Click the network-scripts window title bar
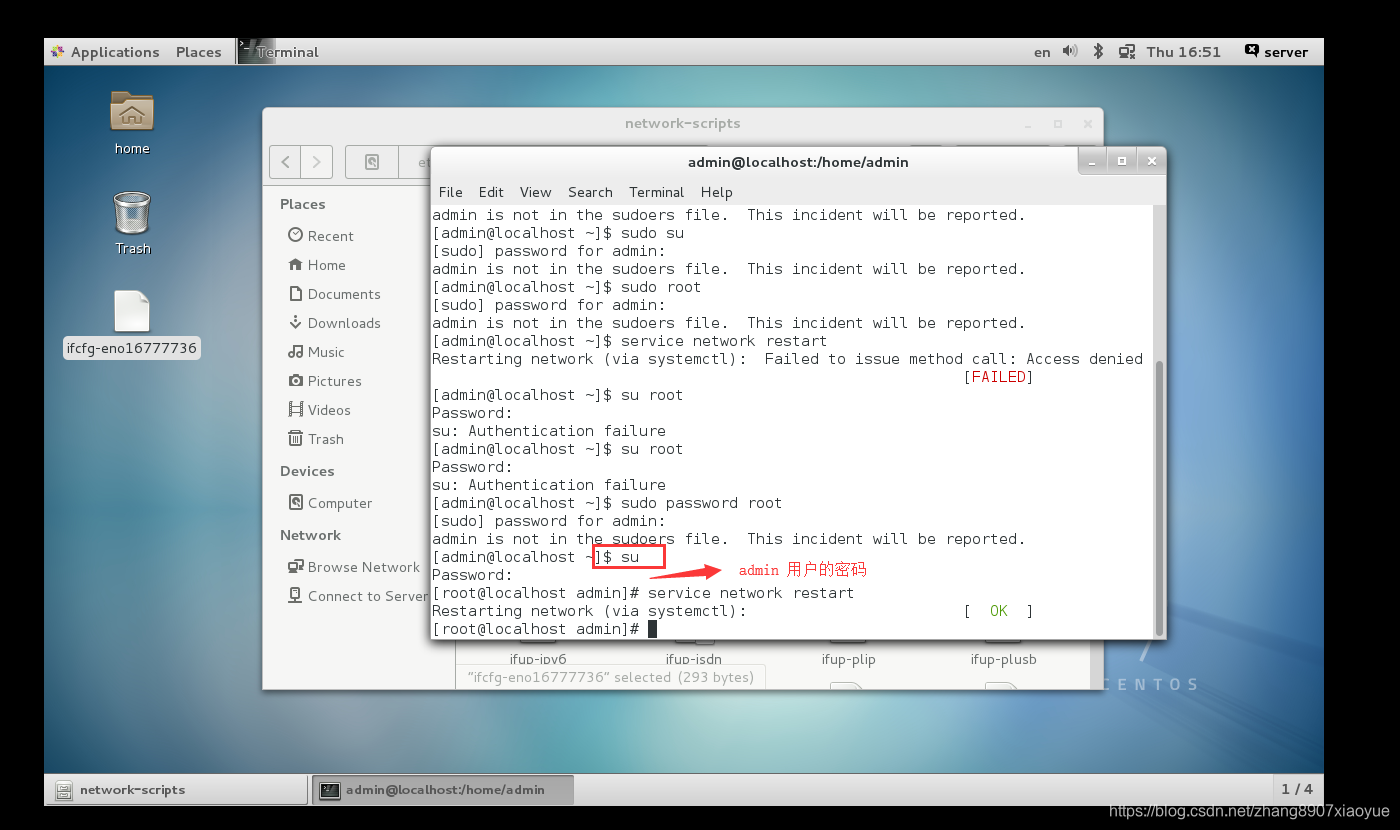 point(682,124)
